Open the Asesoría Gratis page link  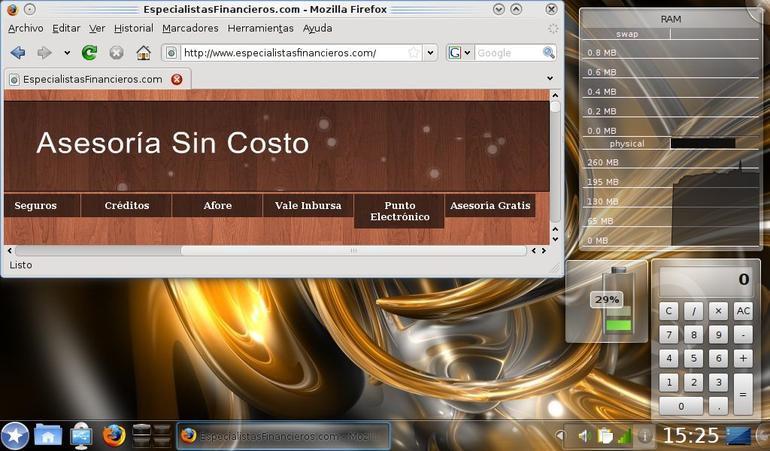click(x=490, y=205)
